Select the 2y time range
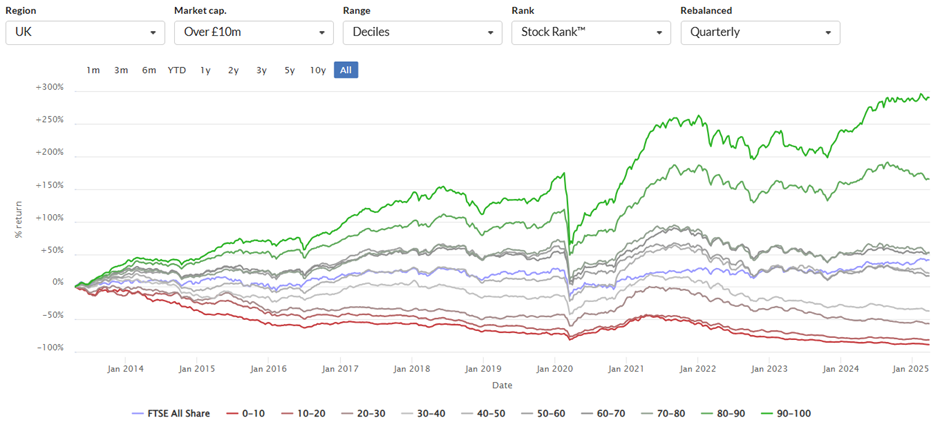 click(233, 70)
